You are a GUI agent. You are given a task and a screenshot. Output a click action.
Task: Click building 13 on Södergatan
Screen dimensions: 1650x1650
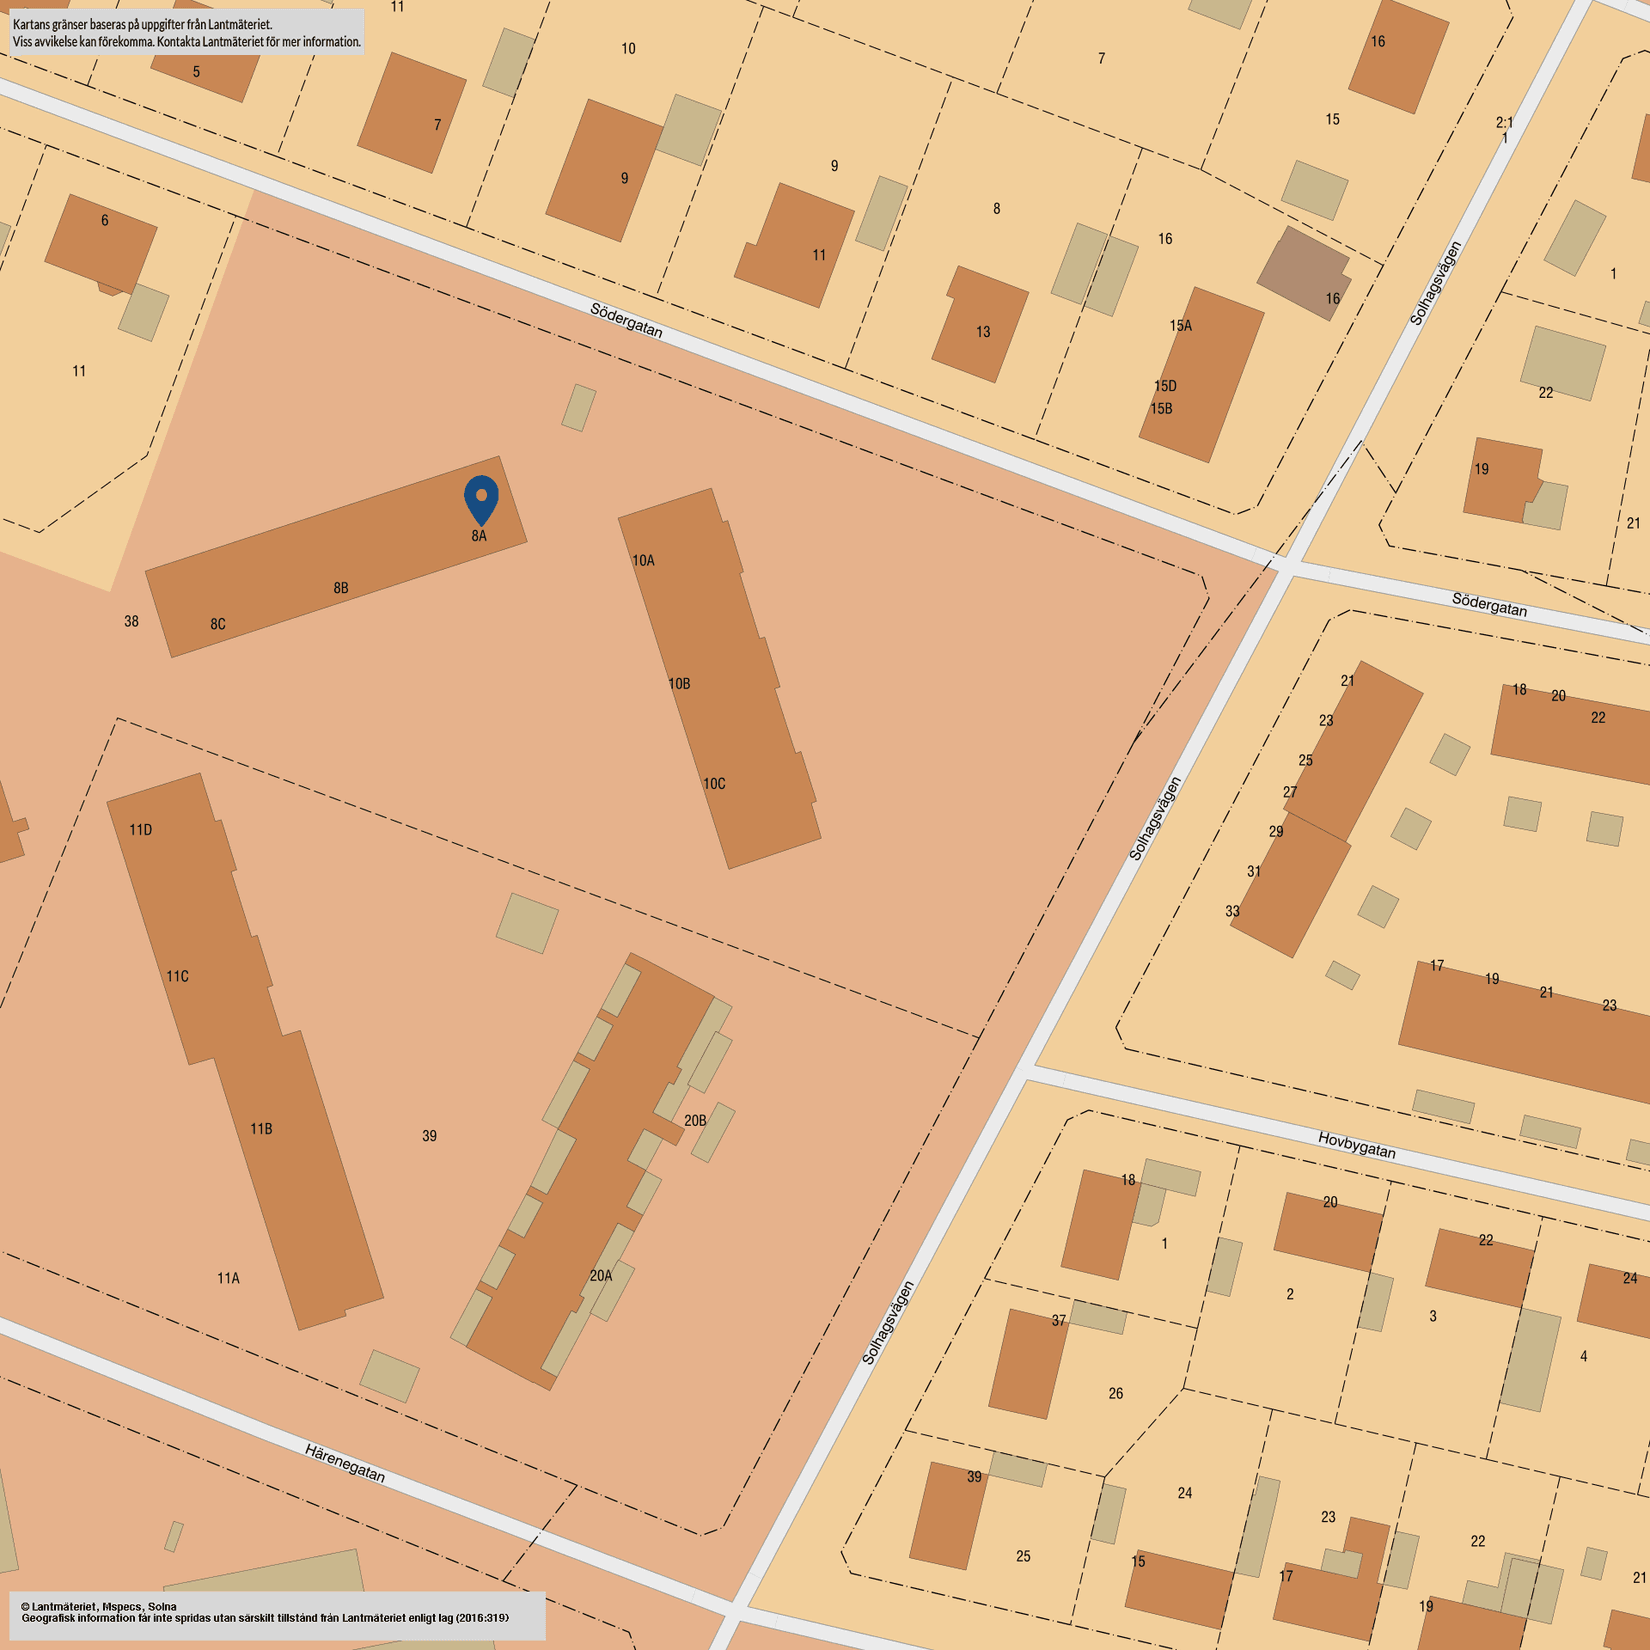pos(983,330)
